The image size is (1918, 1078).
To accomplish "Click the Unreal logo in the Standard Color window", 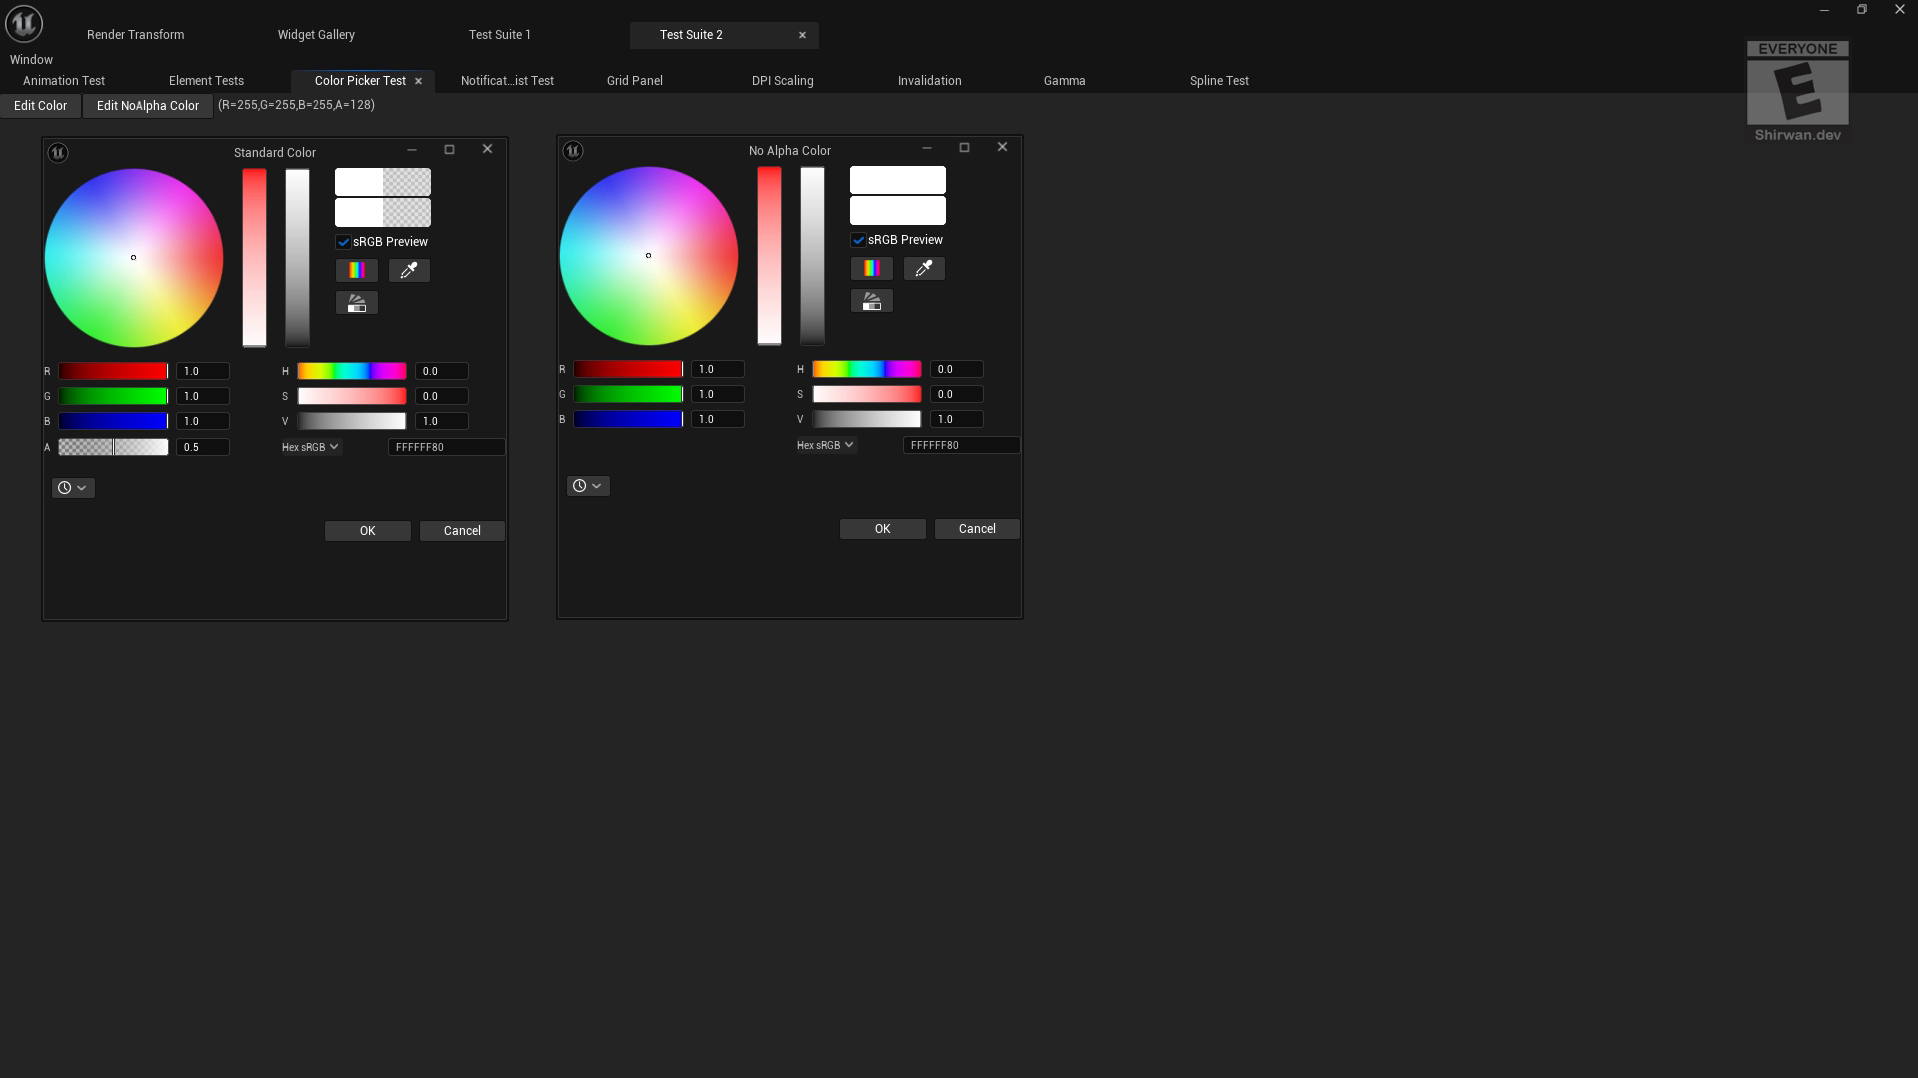I will tap(58, 152).
